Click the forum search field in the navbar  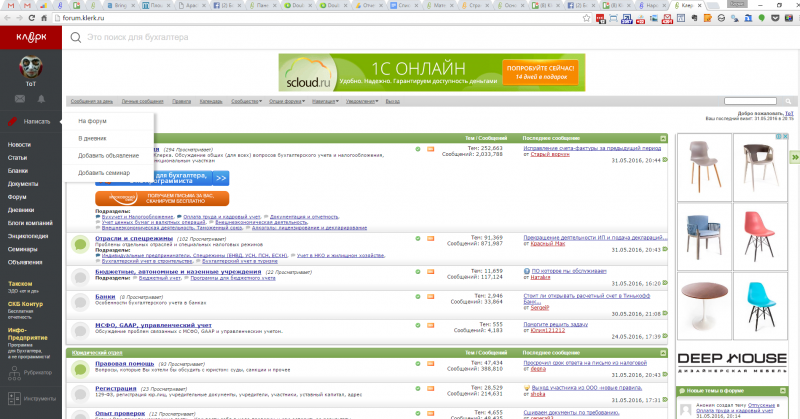(750, 101)
